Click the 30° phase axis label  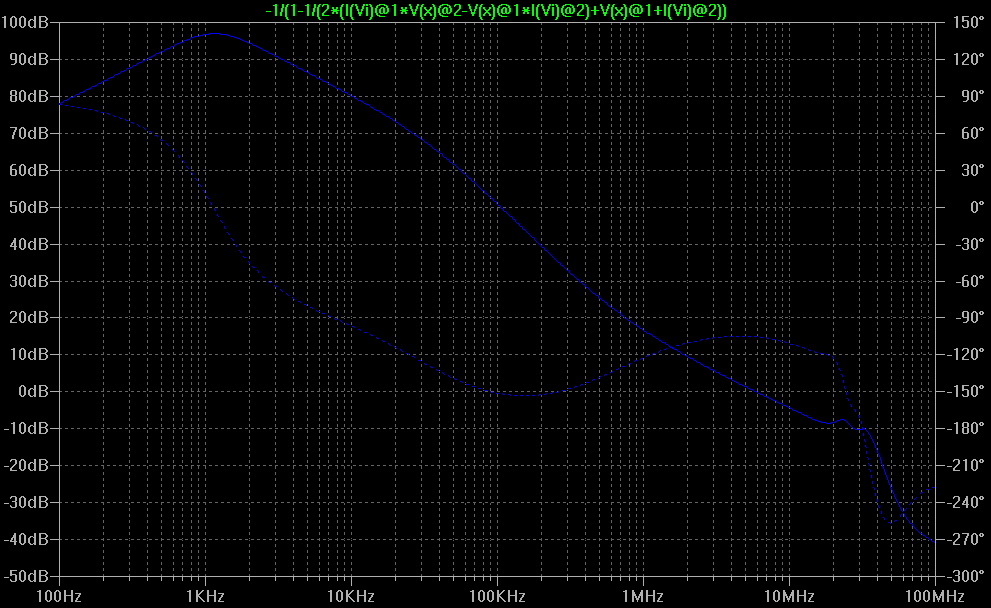click(x=973, y=171)
